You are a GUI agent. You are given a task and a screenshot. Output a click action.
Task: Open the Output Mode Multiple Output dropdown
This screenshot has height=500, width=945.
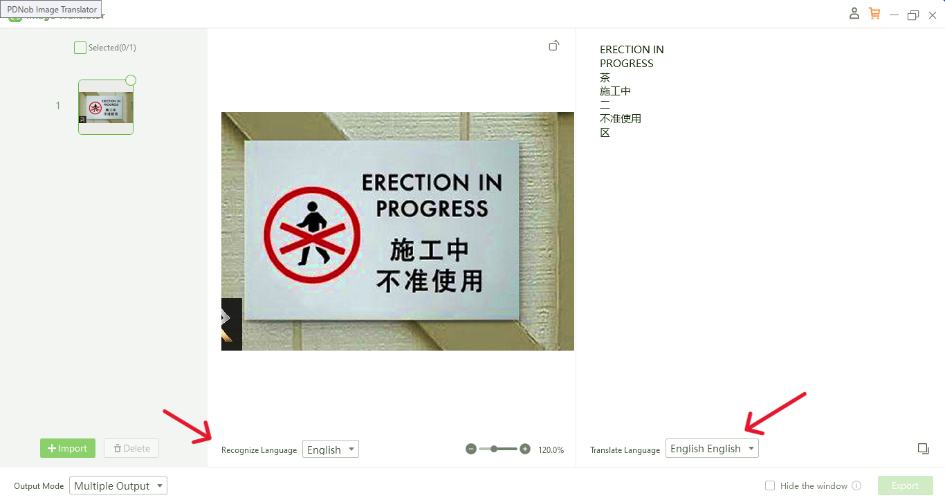click(x=118, y=486)
